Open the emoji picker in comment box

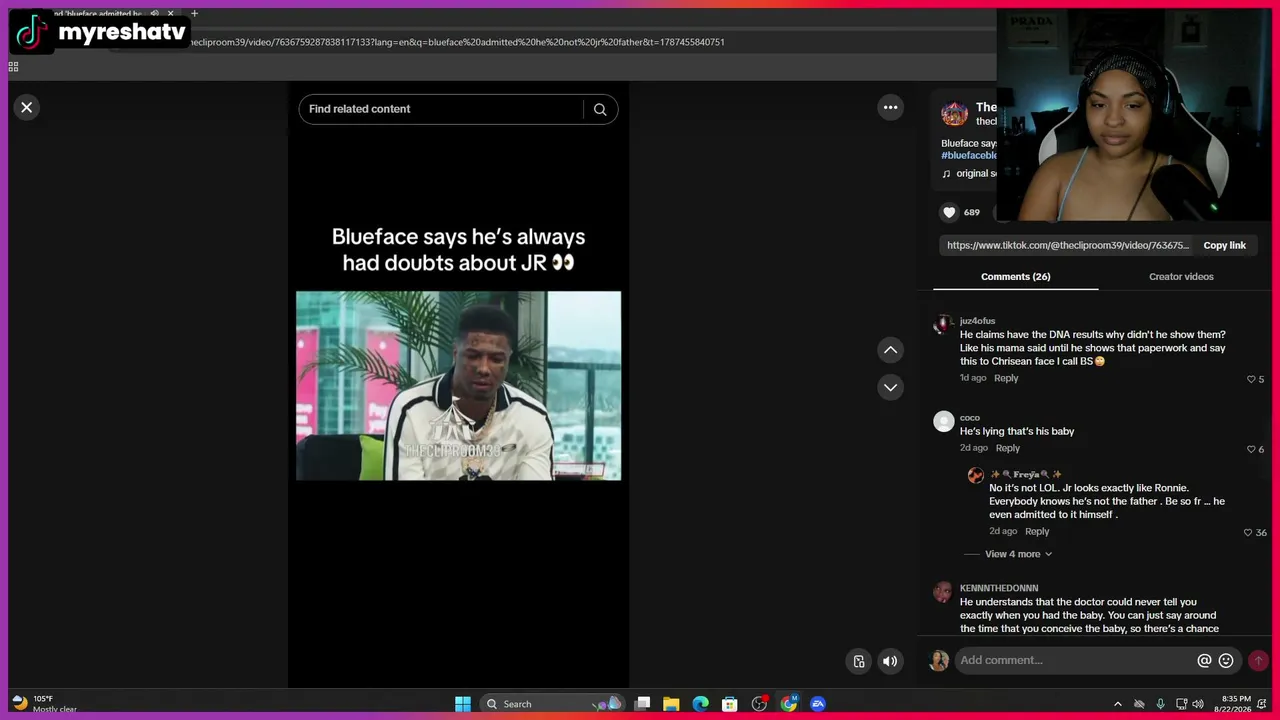click(x=1226, y=661)
